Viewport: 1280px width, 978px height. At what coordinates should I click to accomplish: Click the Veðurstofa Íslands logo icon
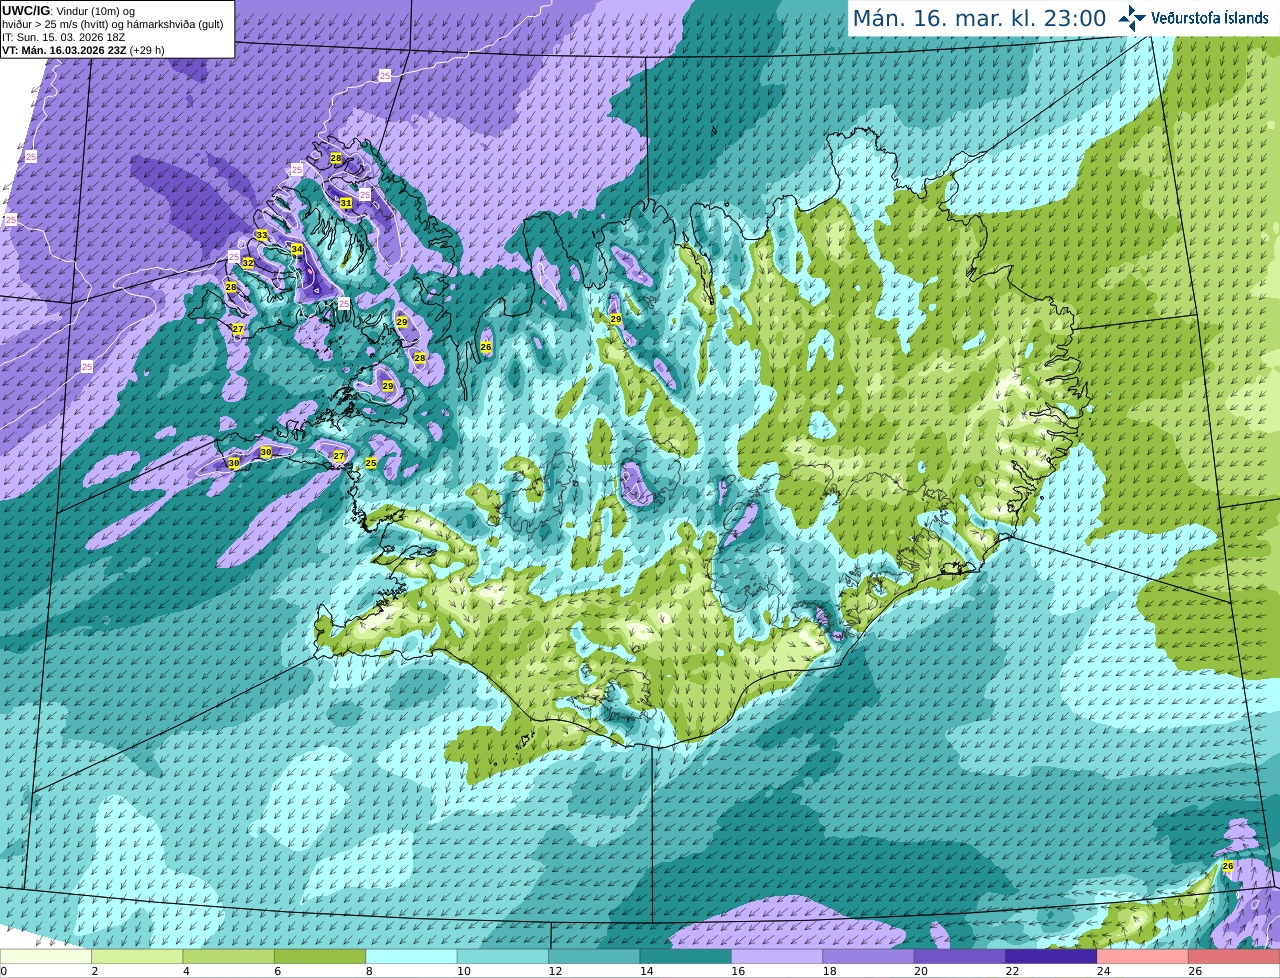click(x=1132, y=18)
